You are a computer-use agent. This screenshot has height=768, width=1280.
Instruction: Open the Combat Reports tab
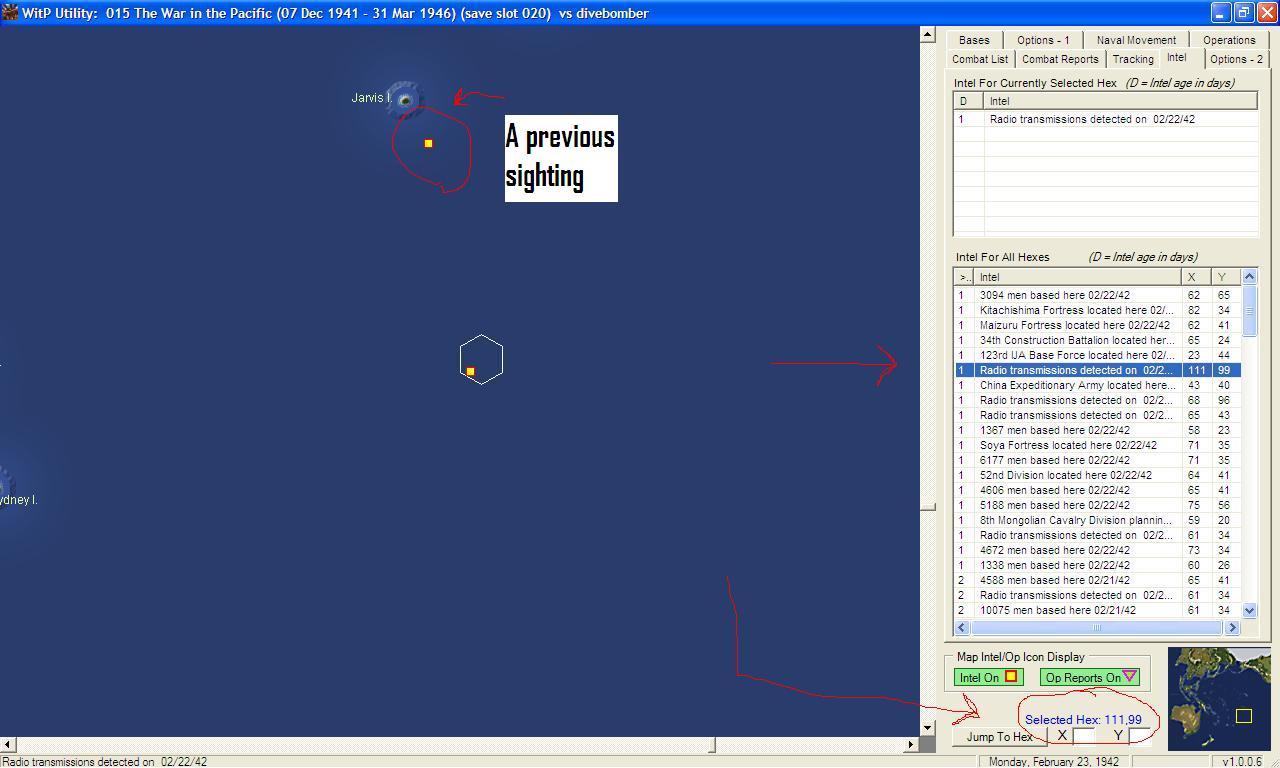point(1060,59)
